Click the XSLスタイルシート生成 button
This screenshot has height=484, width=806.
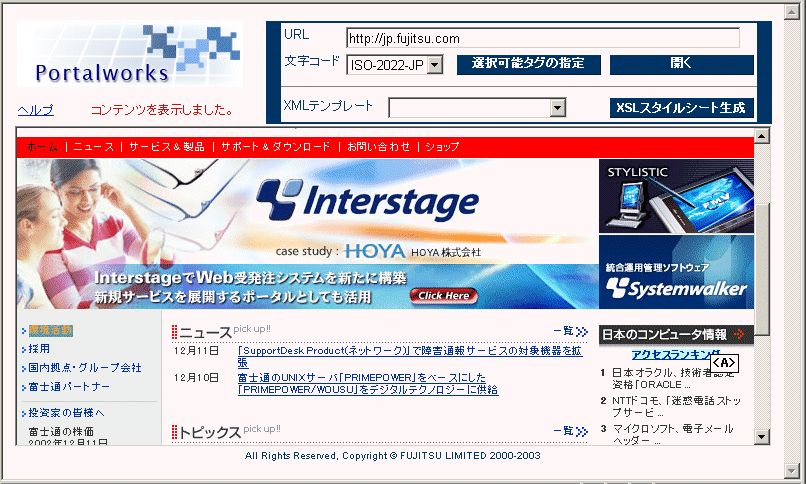[x=682, y=108]
